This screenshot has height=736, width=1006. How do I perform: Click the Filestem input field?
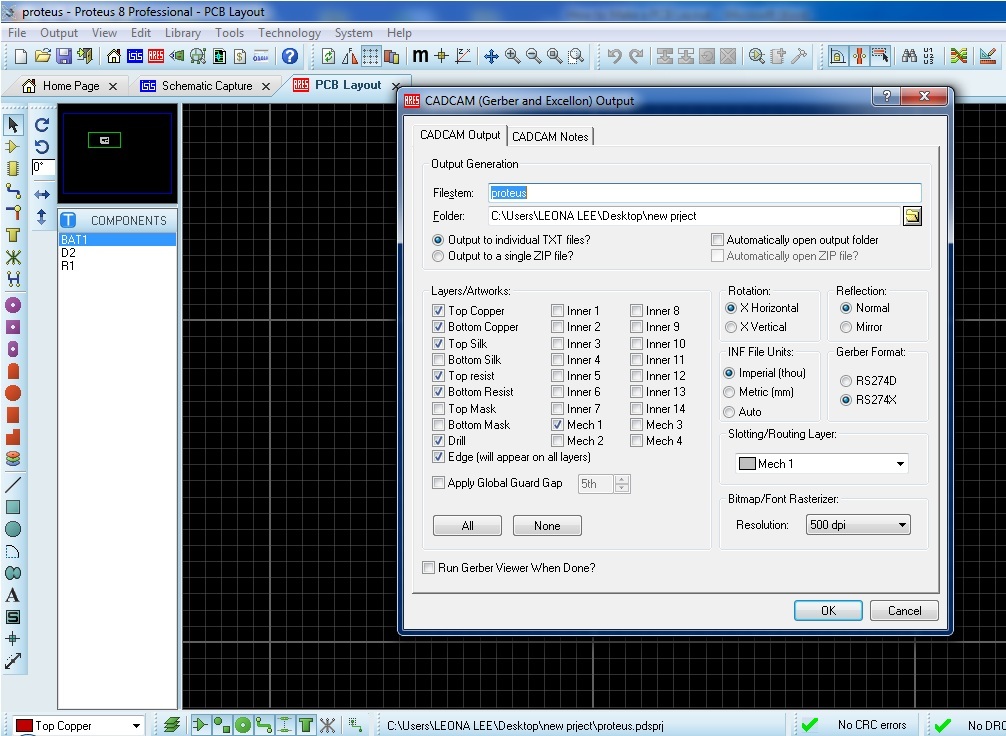point(704,193)
